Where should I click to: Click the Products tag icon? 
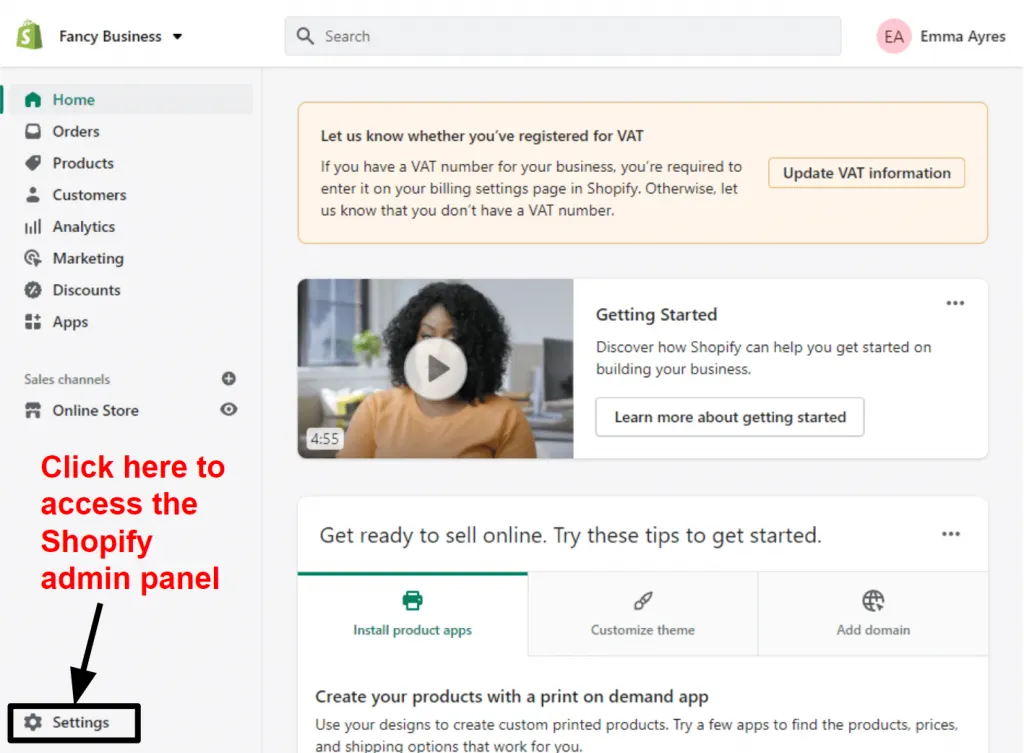[x=33, y=163]
